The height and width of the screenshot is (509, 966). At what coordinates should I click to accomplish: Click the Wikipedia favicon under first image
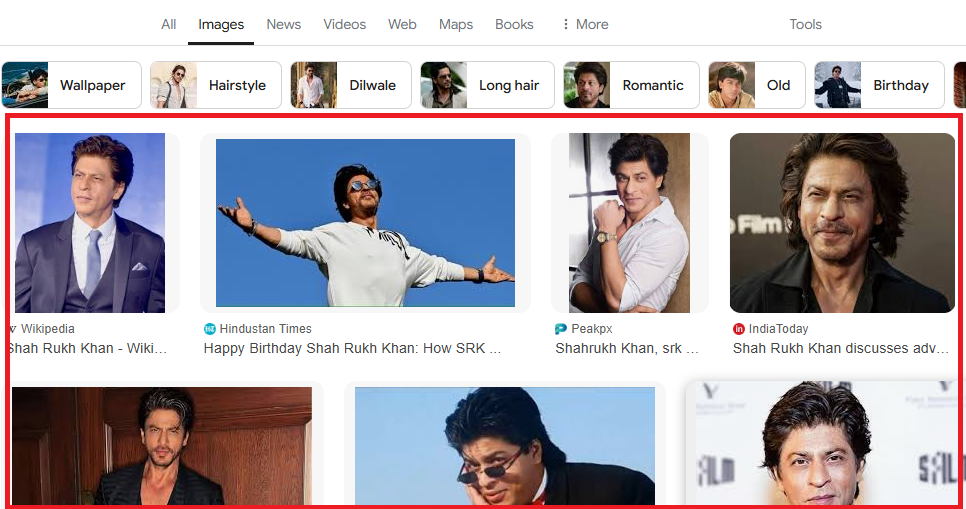12,329
